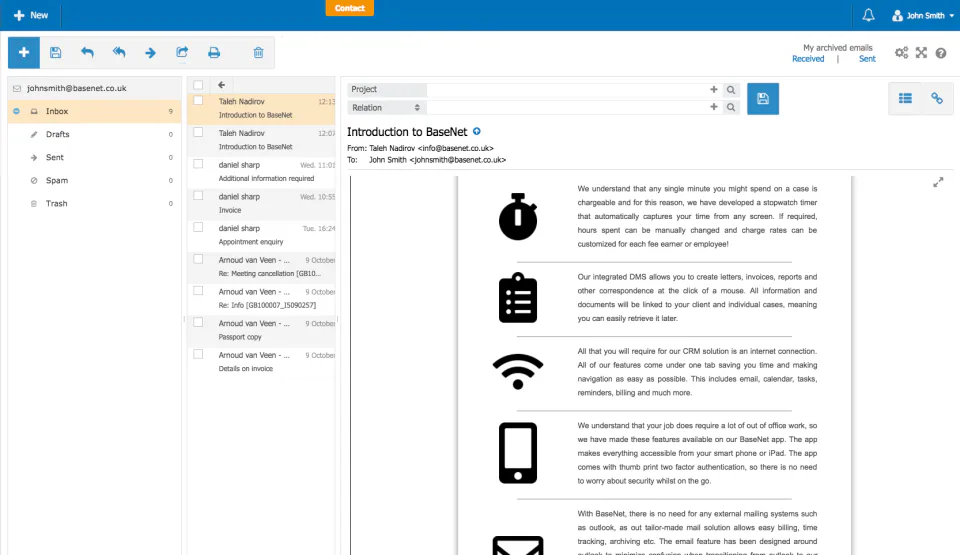Open the Spam folder
The height and width of the screenshot is (555, 960).
pos(94,181)
